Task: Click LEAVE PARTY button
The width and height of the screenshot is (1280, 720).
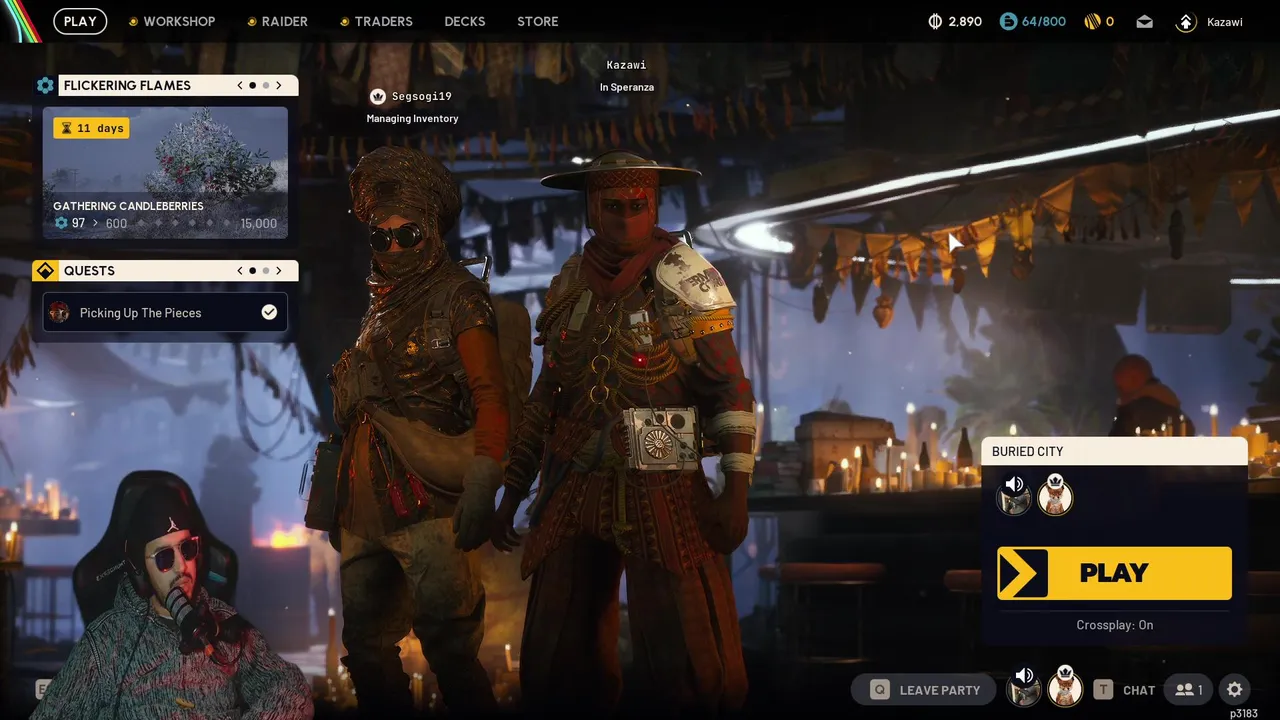Action: coord(924,690)
